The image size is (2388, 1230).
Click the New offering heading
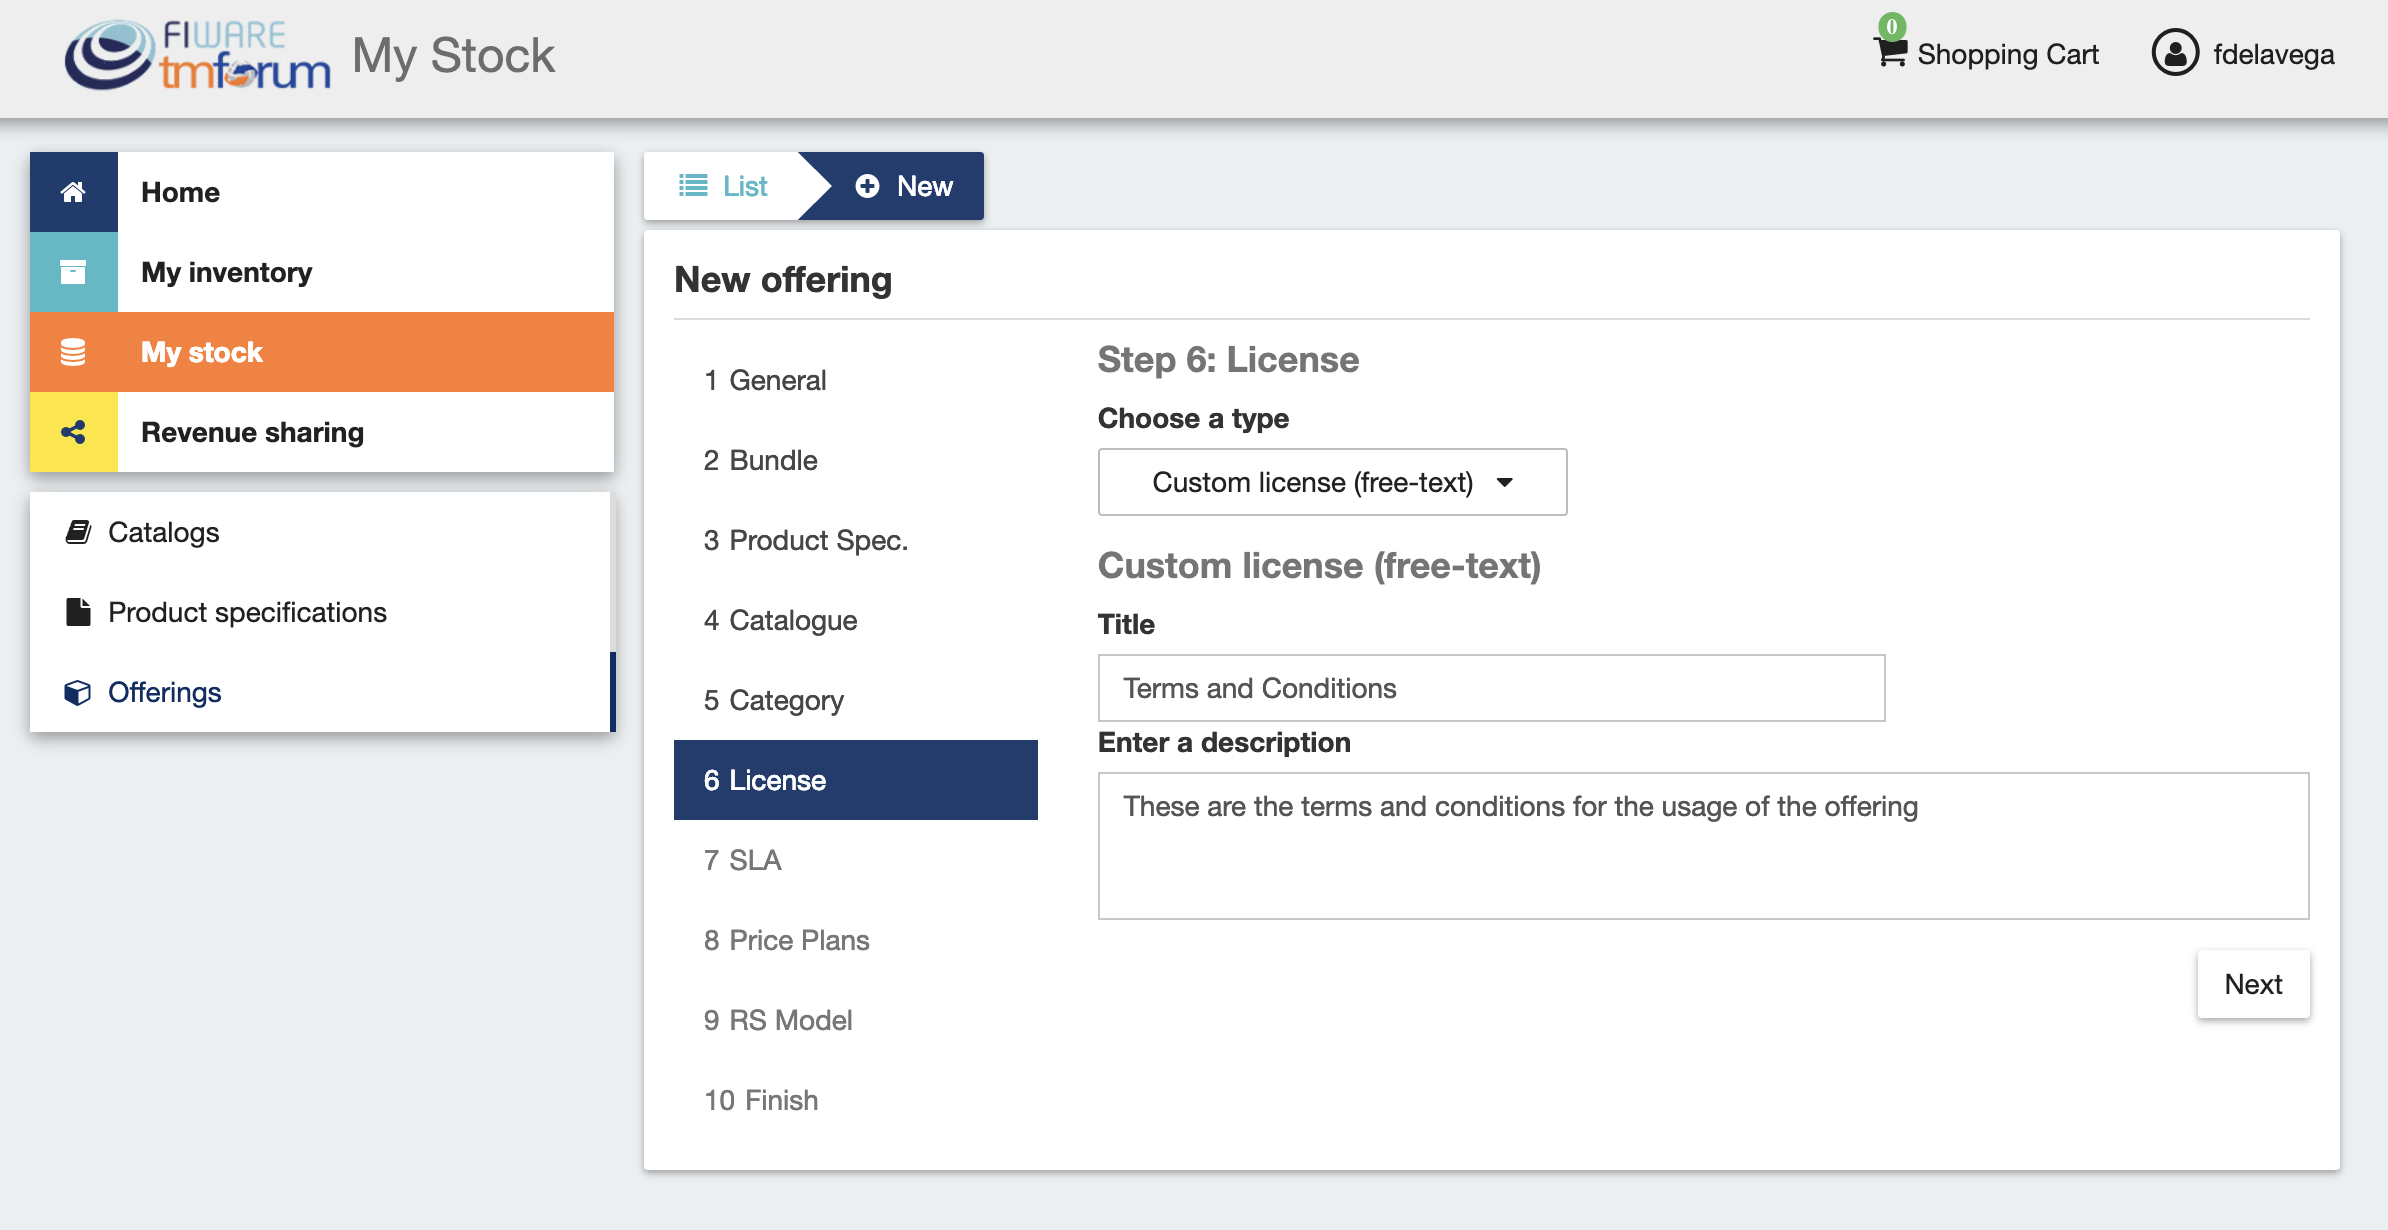(783, 279)
